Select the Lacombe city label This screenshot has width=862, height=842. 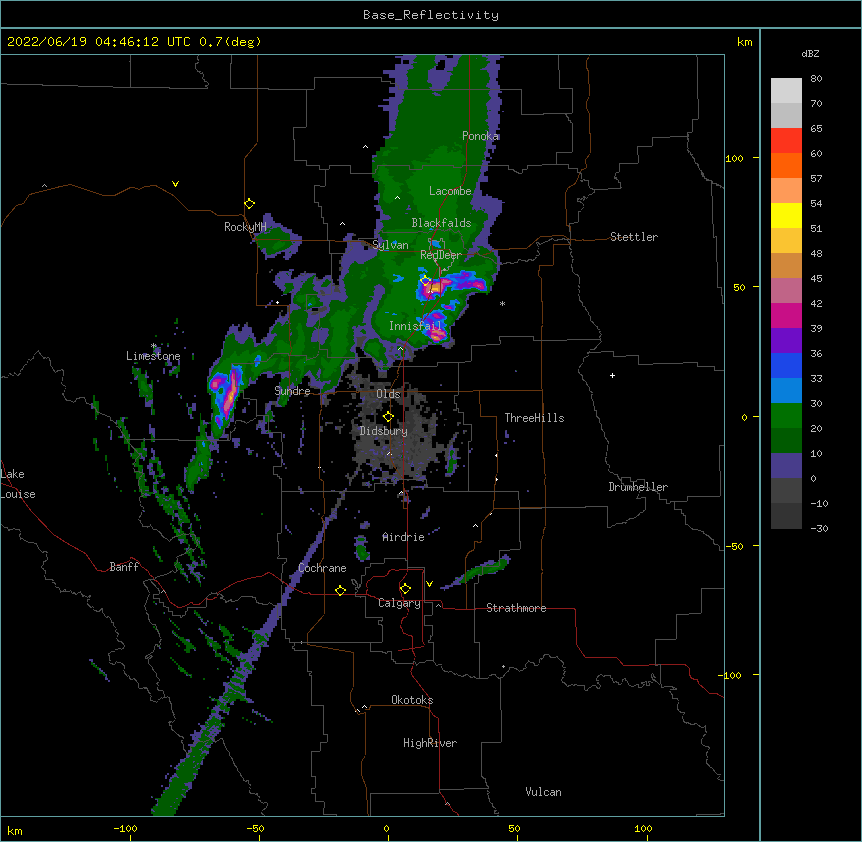point(450,191)
